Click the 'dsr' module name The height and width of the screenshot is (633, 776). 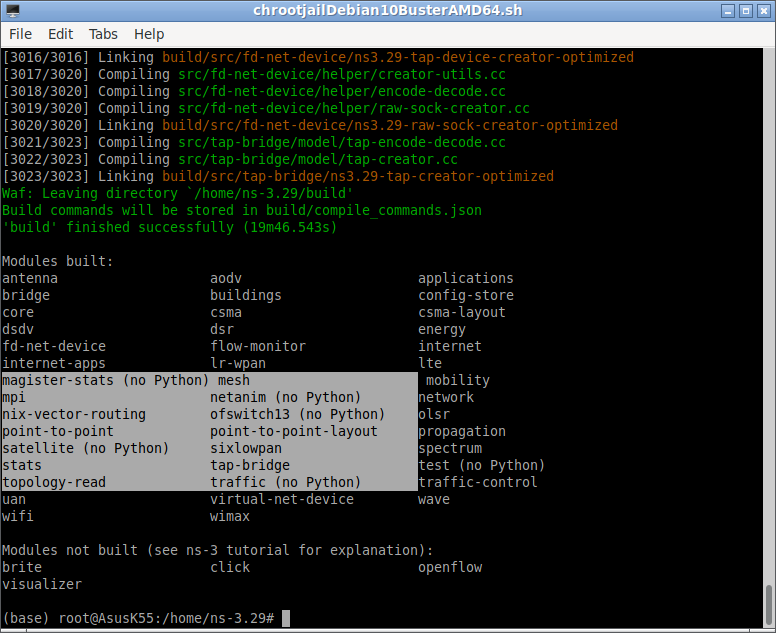point(222,330)
